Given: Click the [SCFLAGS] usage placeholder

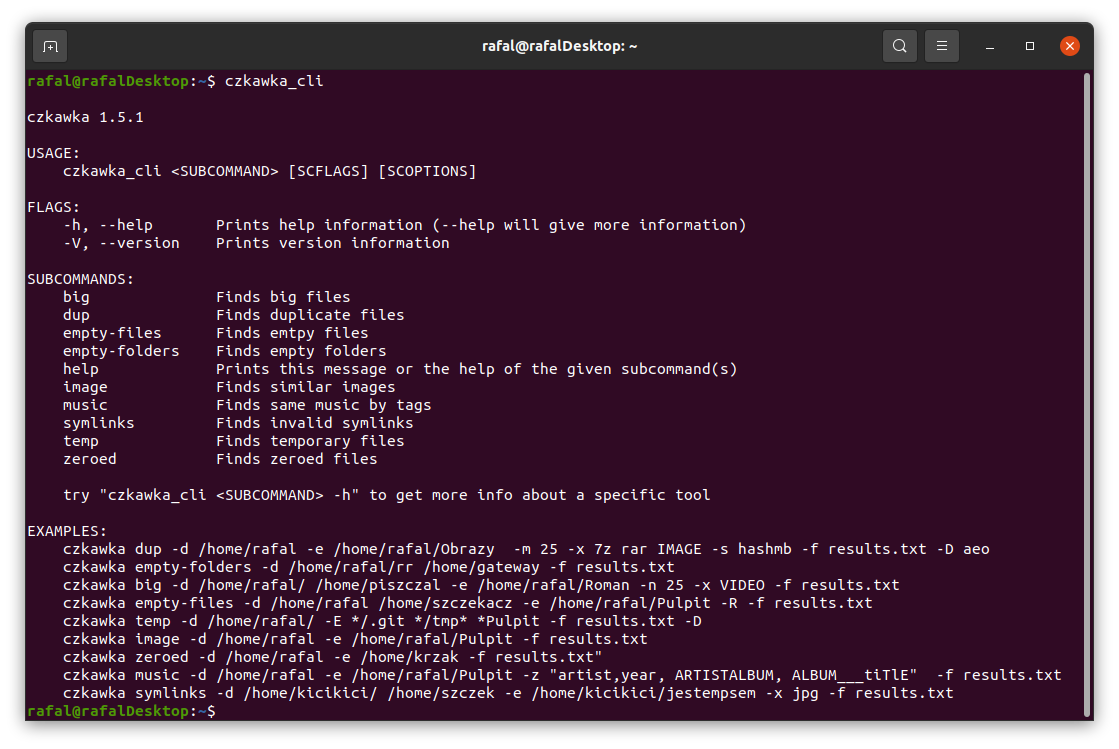Looking at the screenshot, I should (x=328, y=171).
